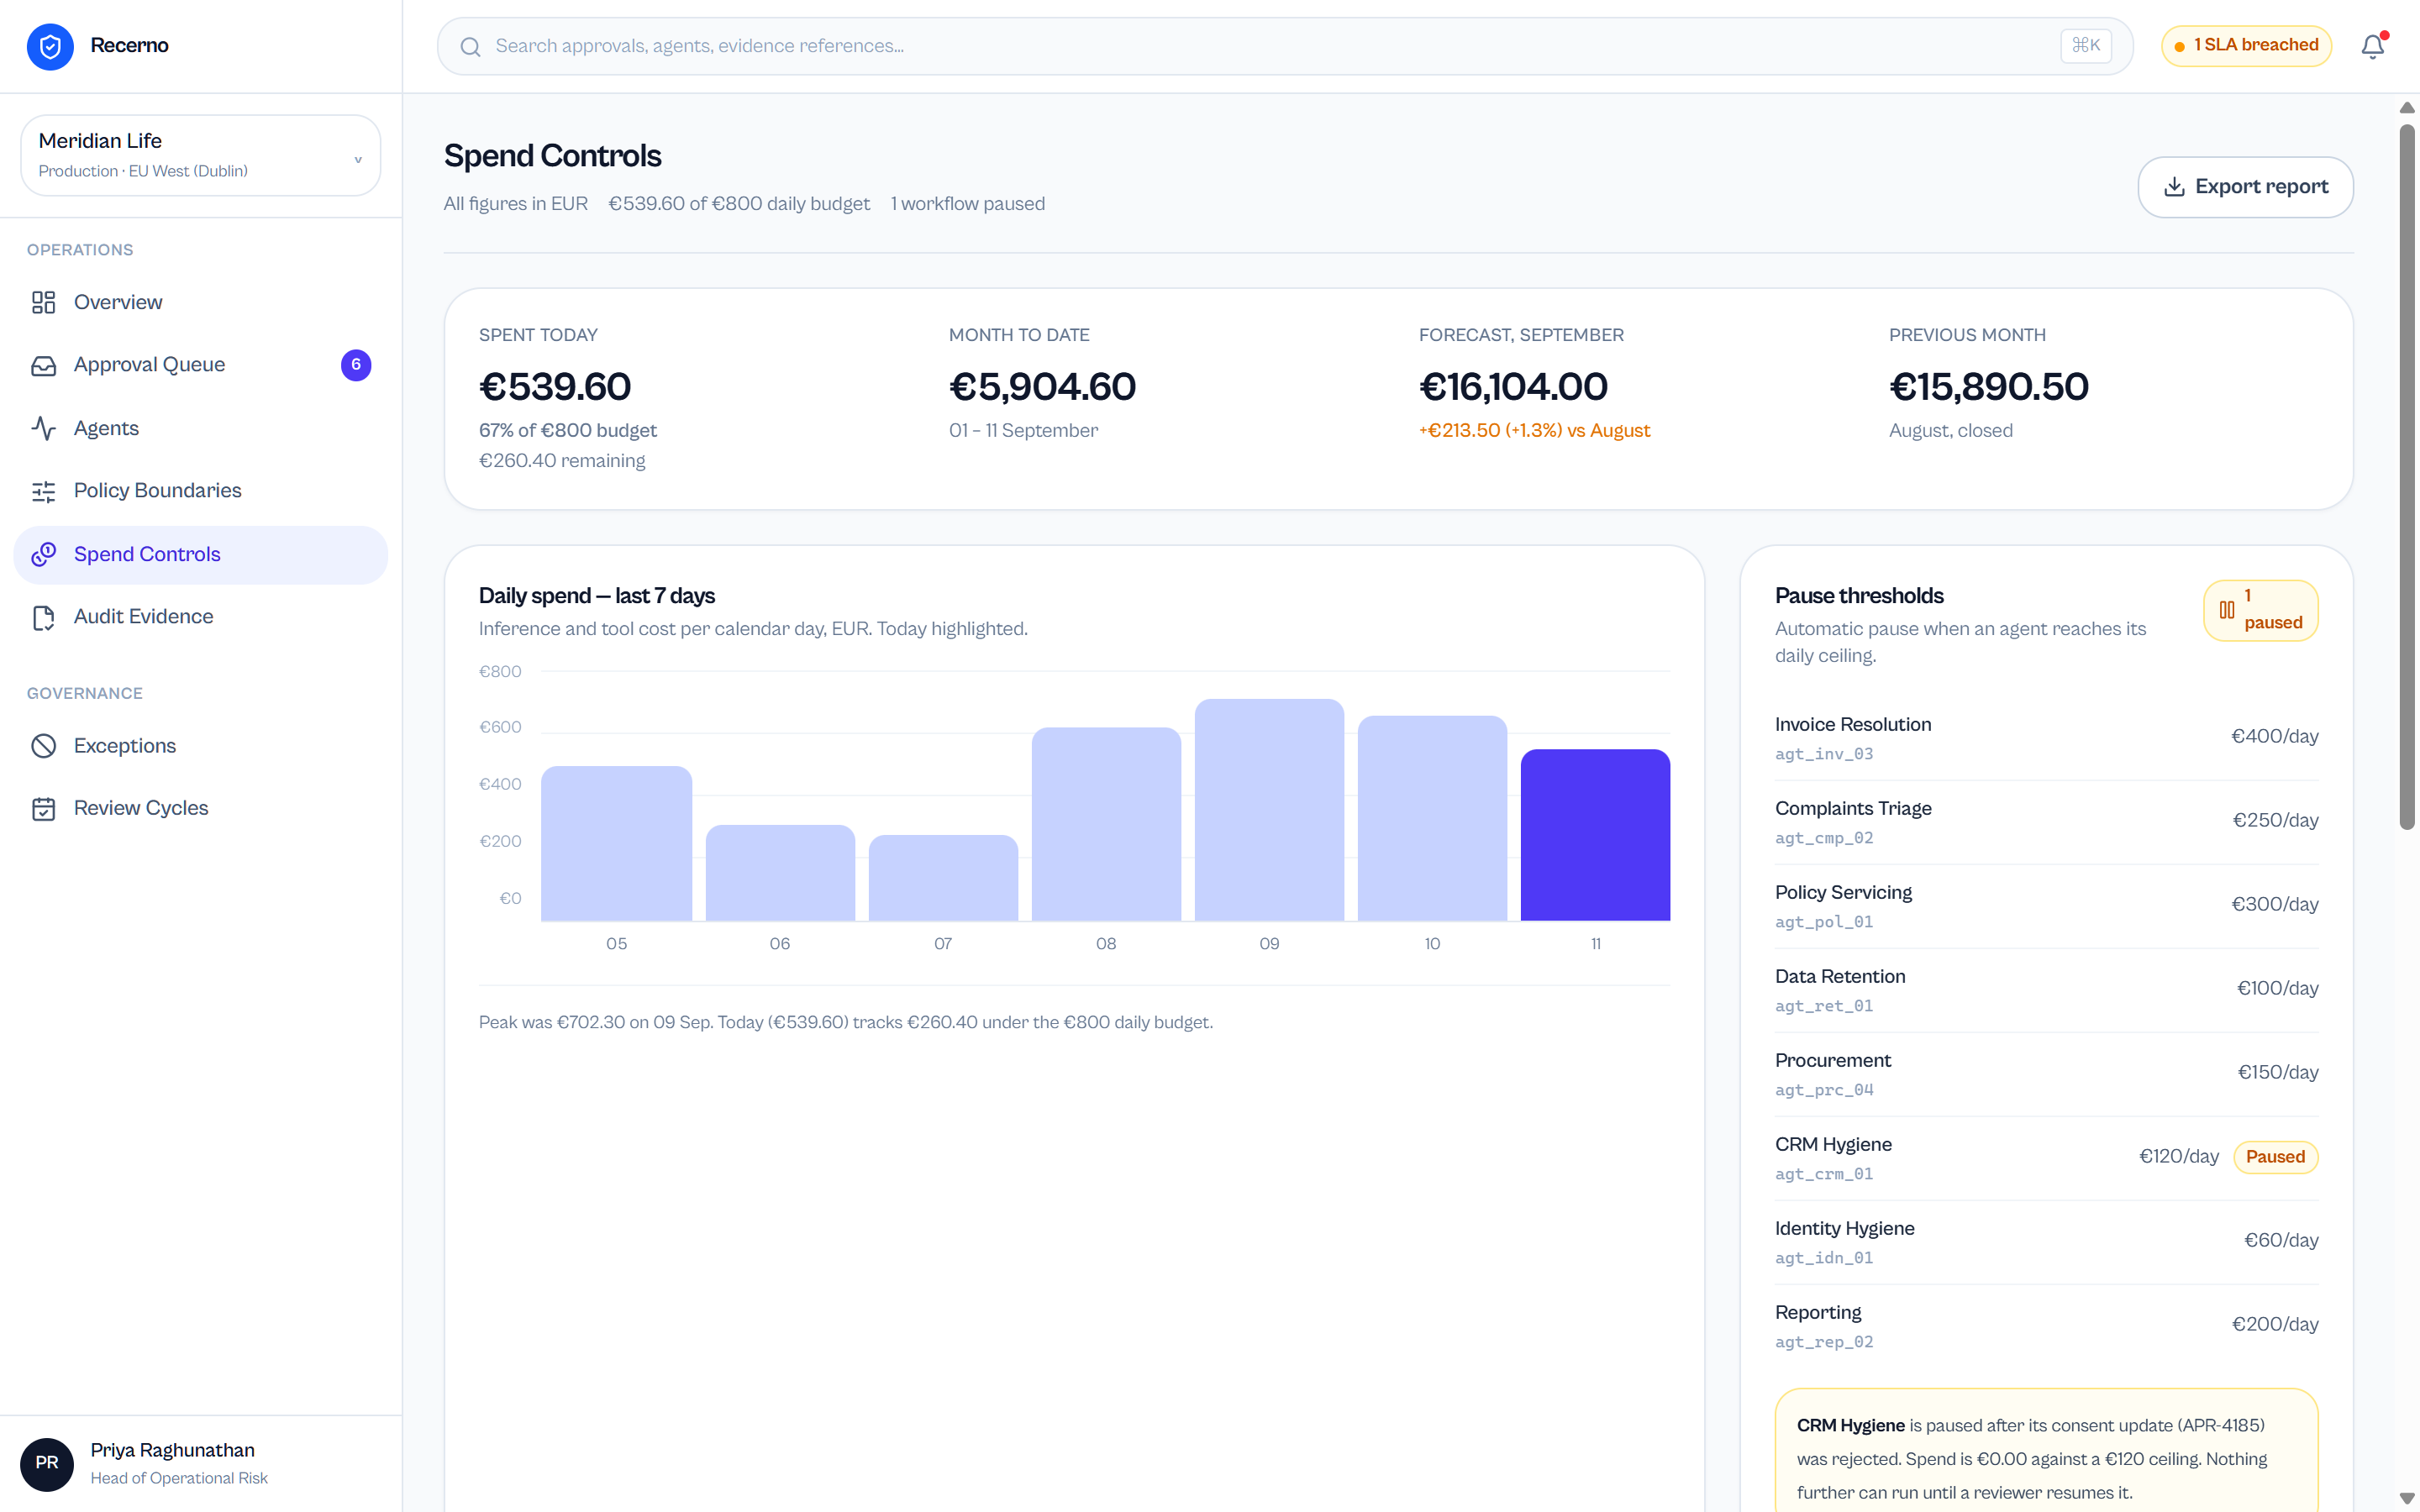Click the Agents activity icon
2420x1512 pixels.
click(x=43, y=428)
